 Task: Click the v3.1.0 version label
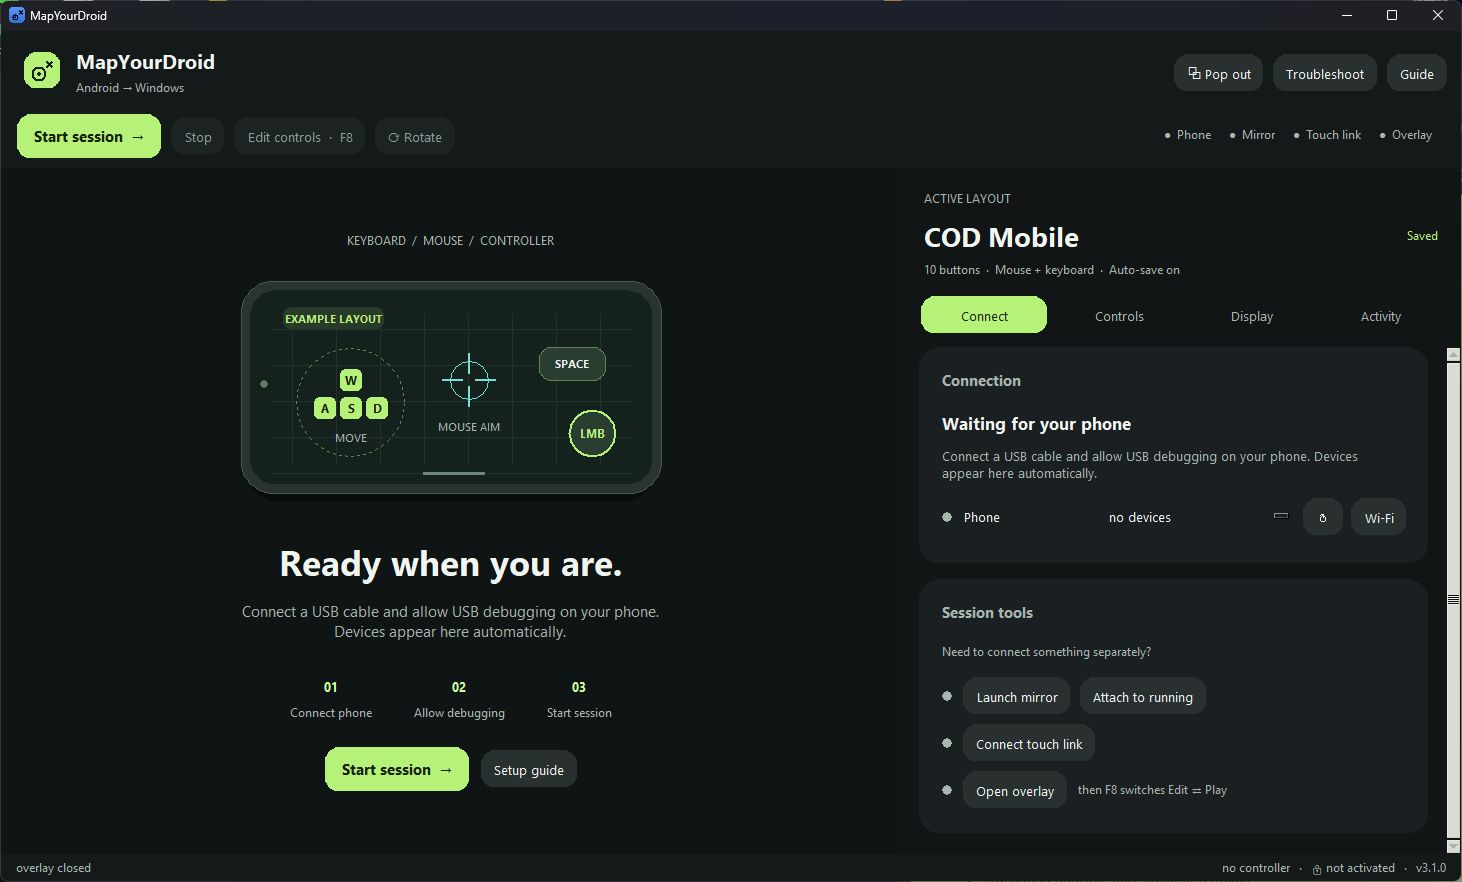tap(1431, 868)
